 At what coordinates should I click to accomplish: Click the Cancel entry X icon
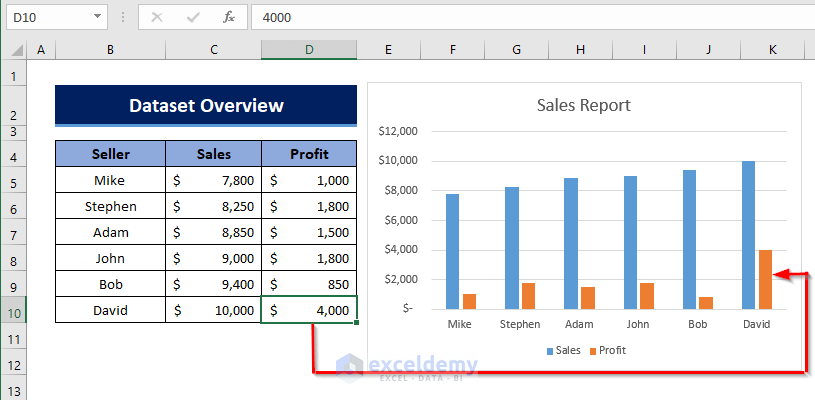(x=157, y=17)
